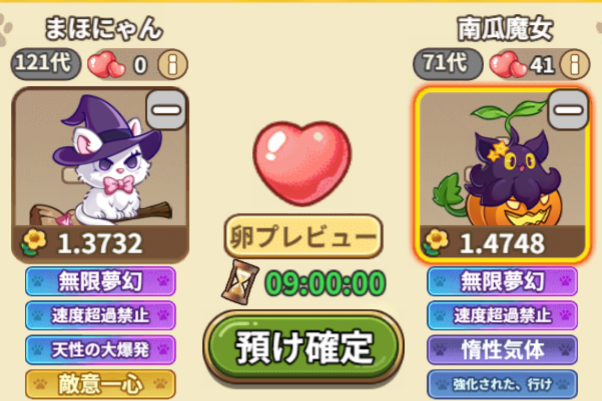
Task: Open the 卵プレビュー egg preview
Action: point(303,236)
